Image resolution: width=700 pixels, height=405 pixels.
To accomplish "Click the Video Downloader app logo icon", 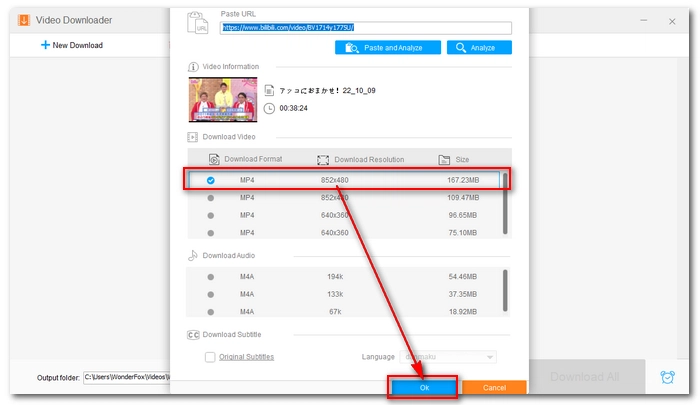I will pos(21,19).
